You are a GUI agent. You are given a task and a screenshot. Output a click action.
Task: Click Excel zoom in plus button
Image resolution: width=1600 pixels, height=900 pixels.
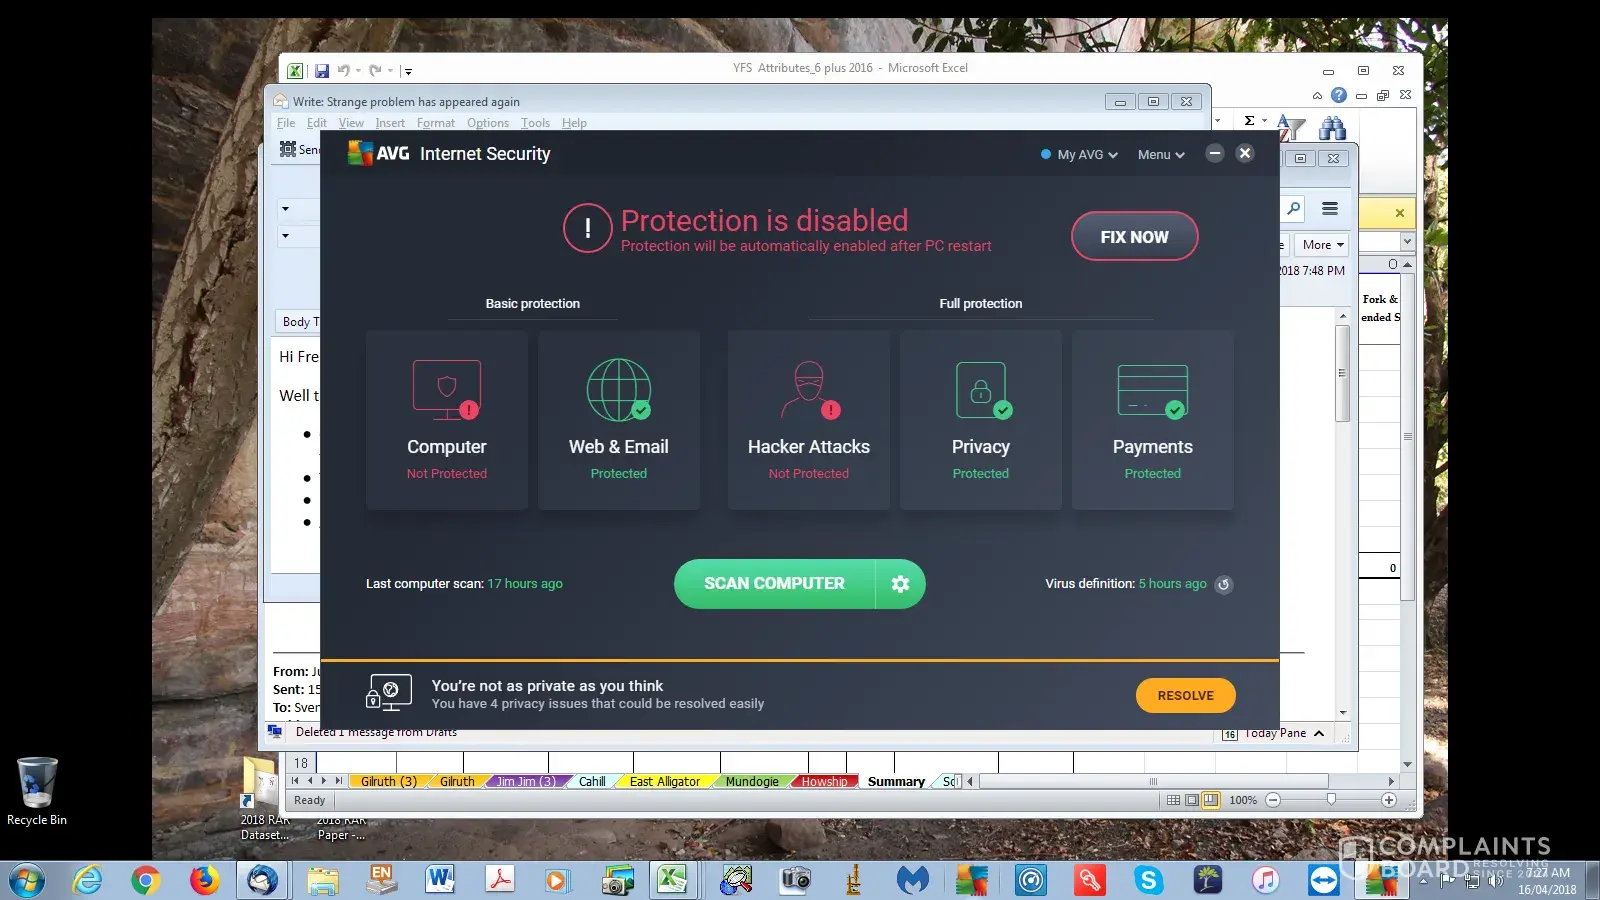pos(1389,800)
